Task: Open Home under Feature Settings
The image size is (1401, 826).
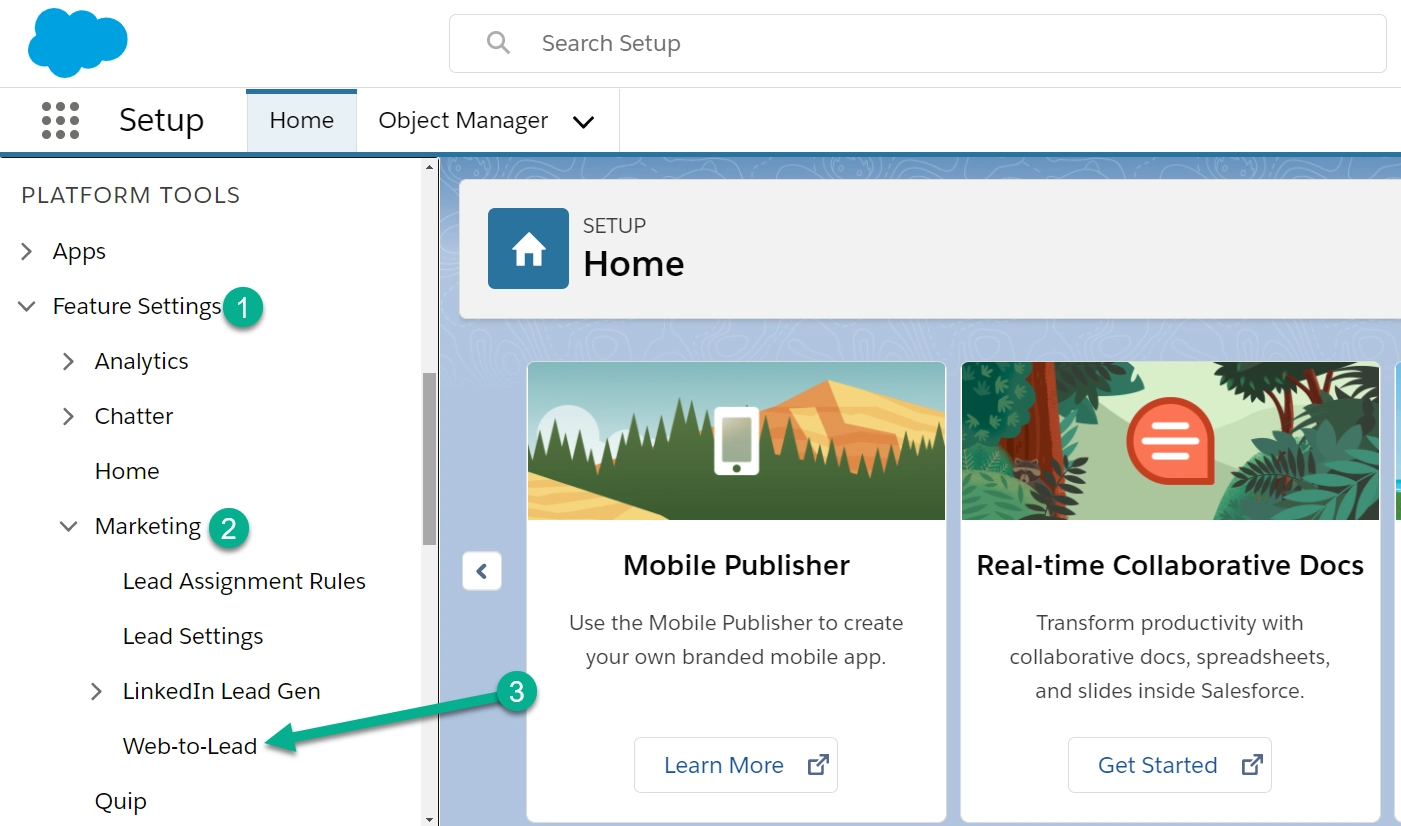Action: tap(127, 471)
